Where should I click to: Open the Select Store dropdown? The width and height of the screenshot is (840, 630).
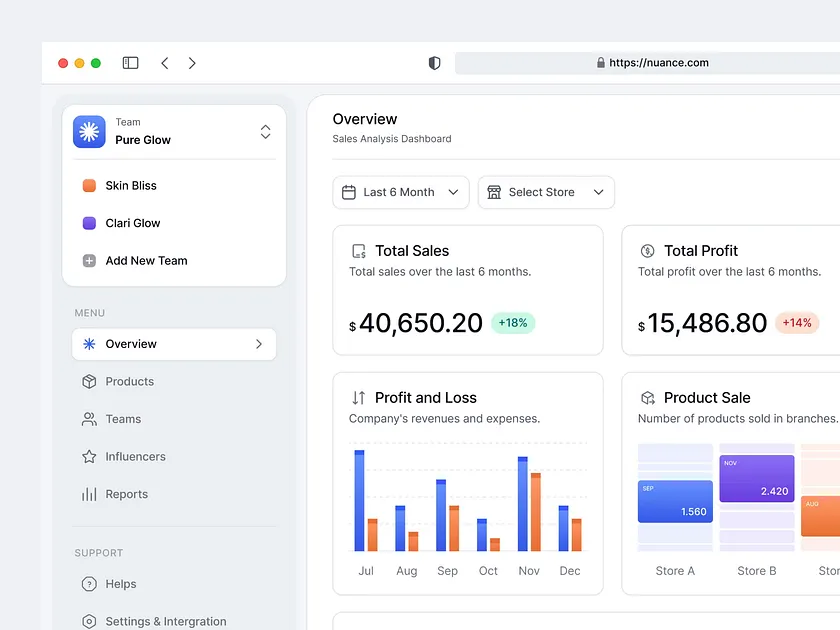click(546, 192)
